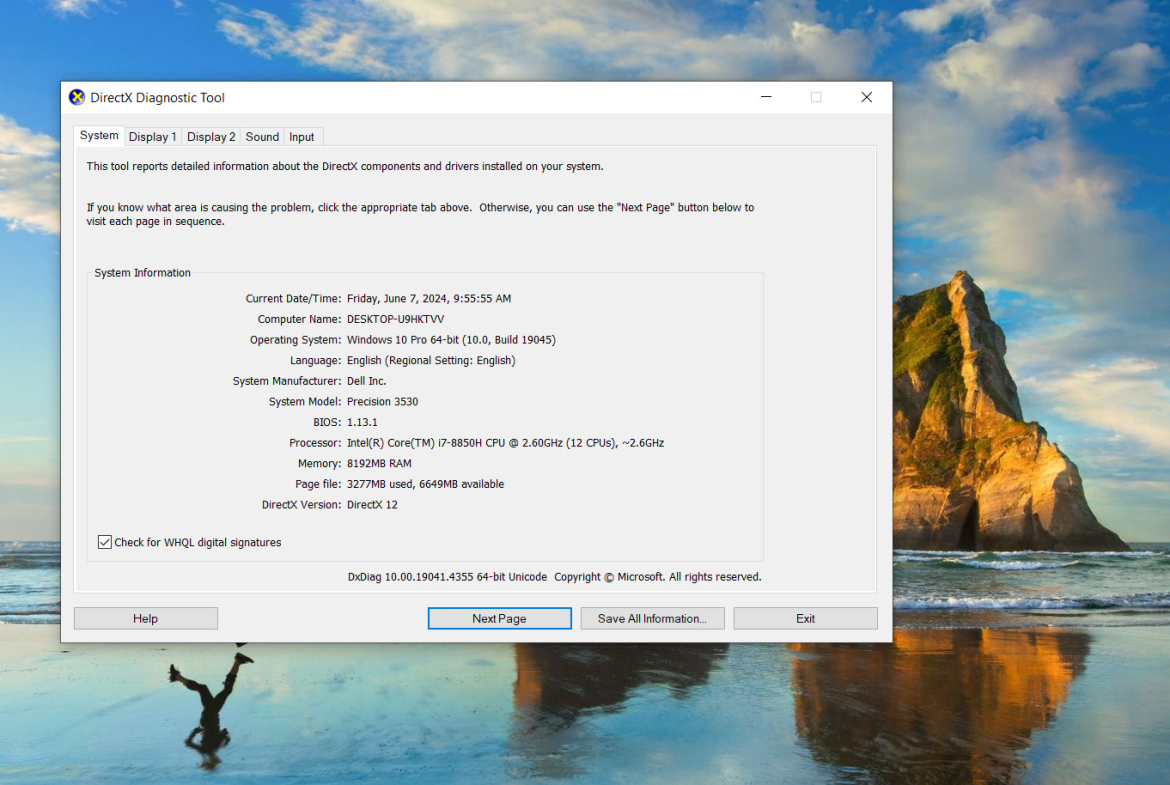This screenshot has width=1170, height=785.
Task: Click the Operating System value Windows 10 Pro
Action: pos(451,340)
